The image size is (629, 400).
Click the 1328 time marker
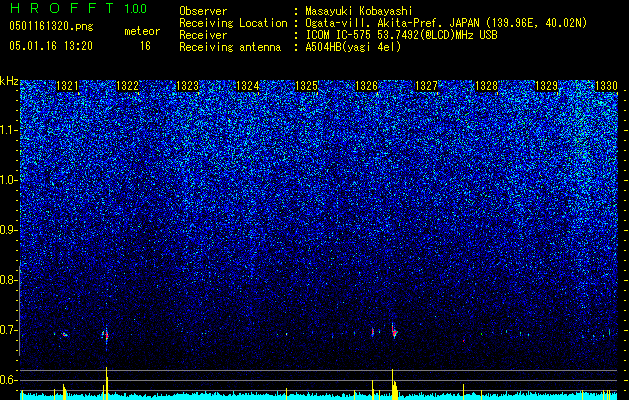click(x=486, y=86)
